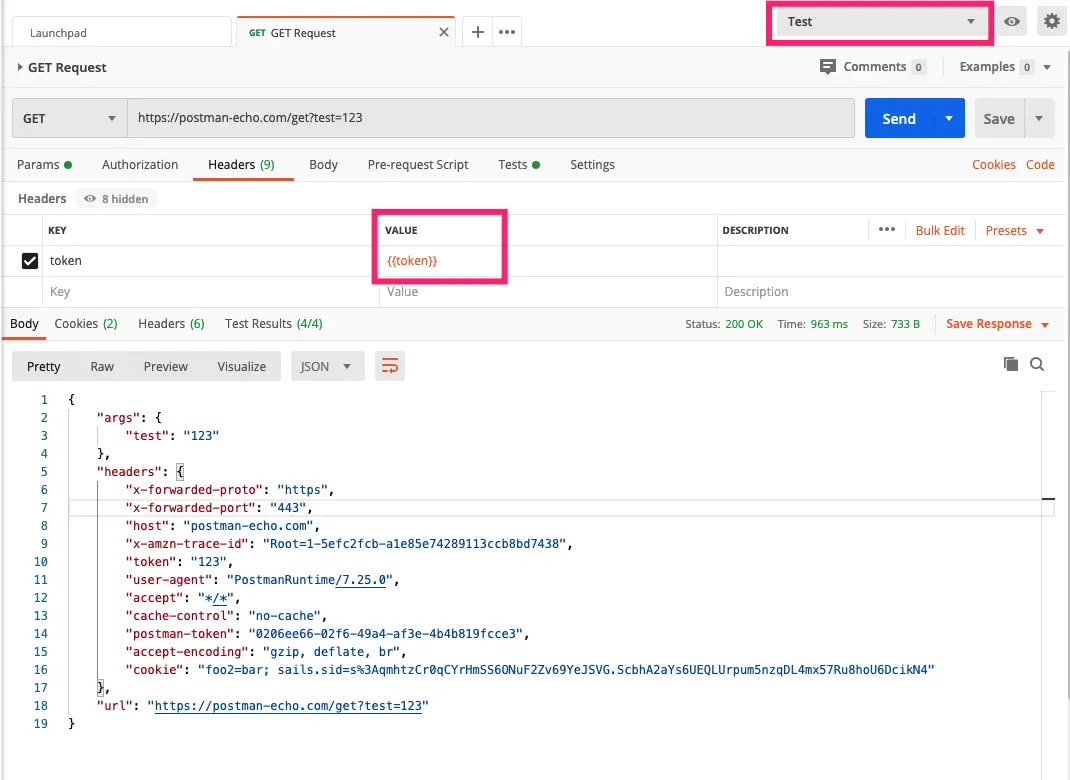Open manage environments gear icon

pos(1052,22)
